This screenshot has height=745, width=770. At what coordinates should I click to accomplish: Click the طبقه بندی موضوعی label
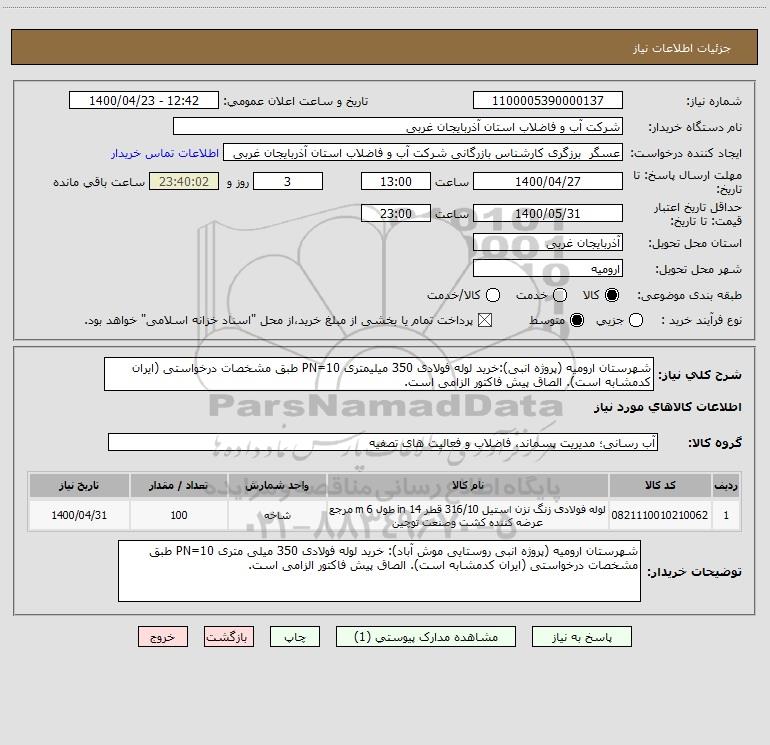(x=689, y=296)
